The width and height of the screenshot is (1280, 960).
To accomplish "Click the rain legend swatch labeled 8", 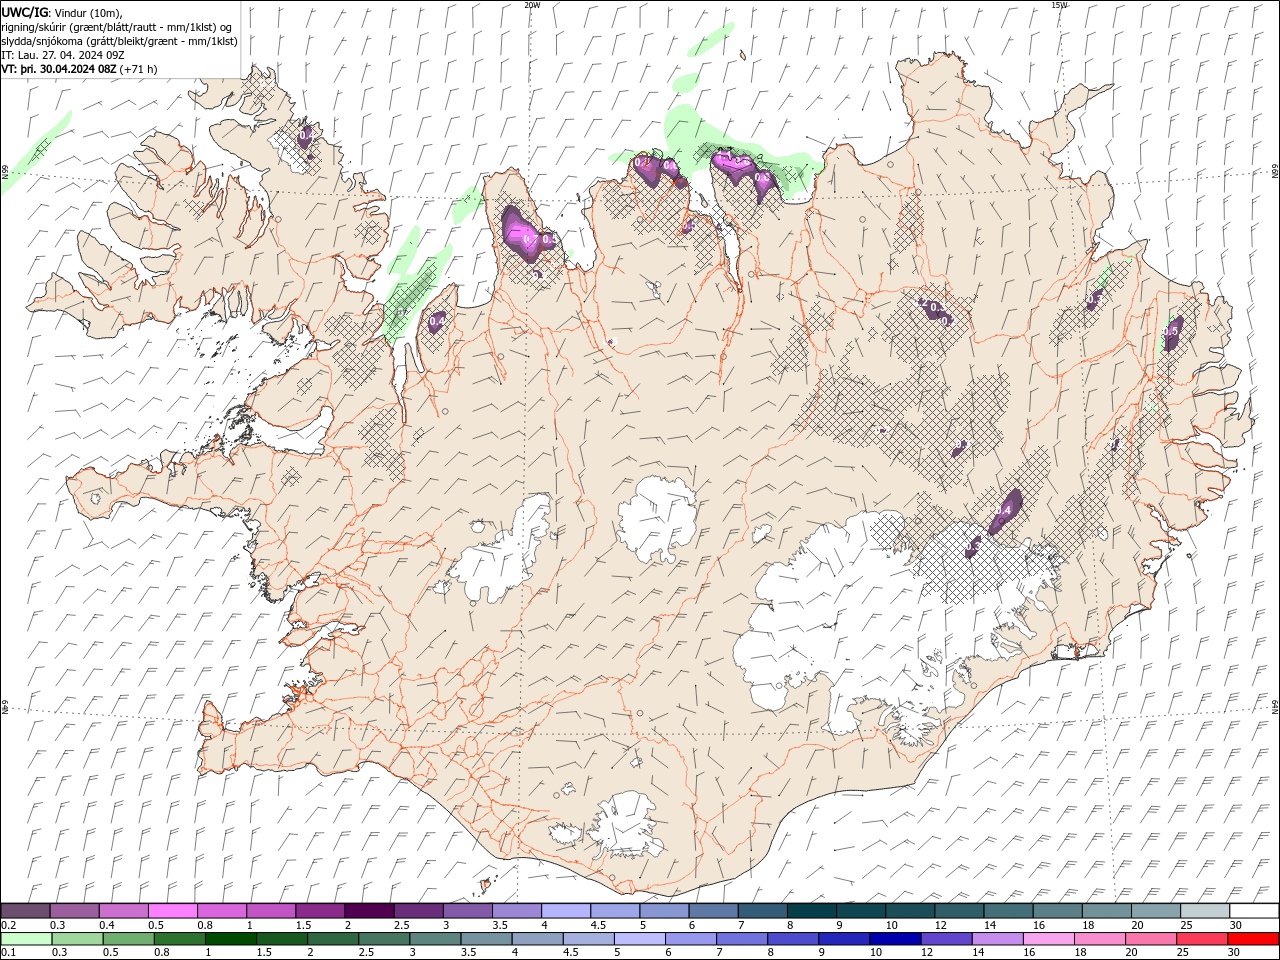I will coord(791,939).
